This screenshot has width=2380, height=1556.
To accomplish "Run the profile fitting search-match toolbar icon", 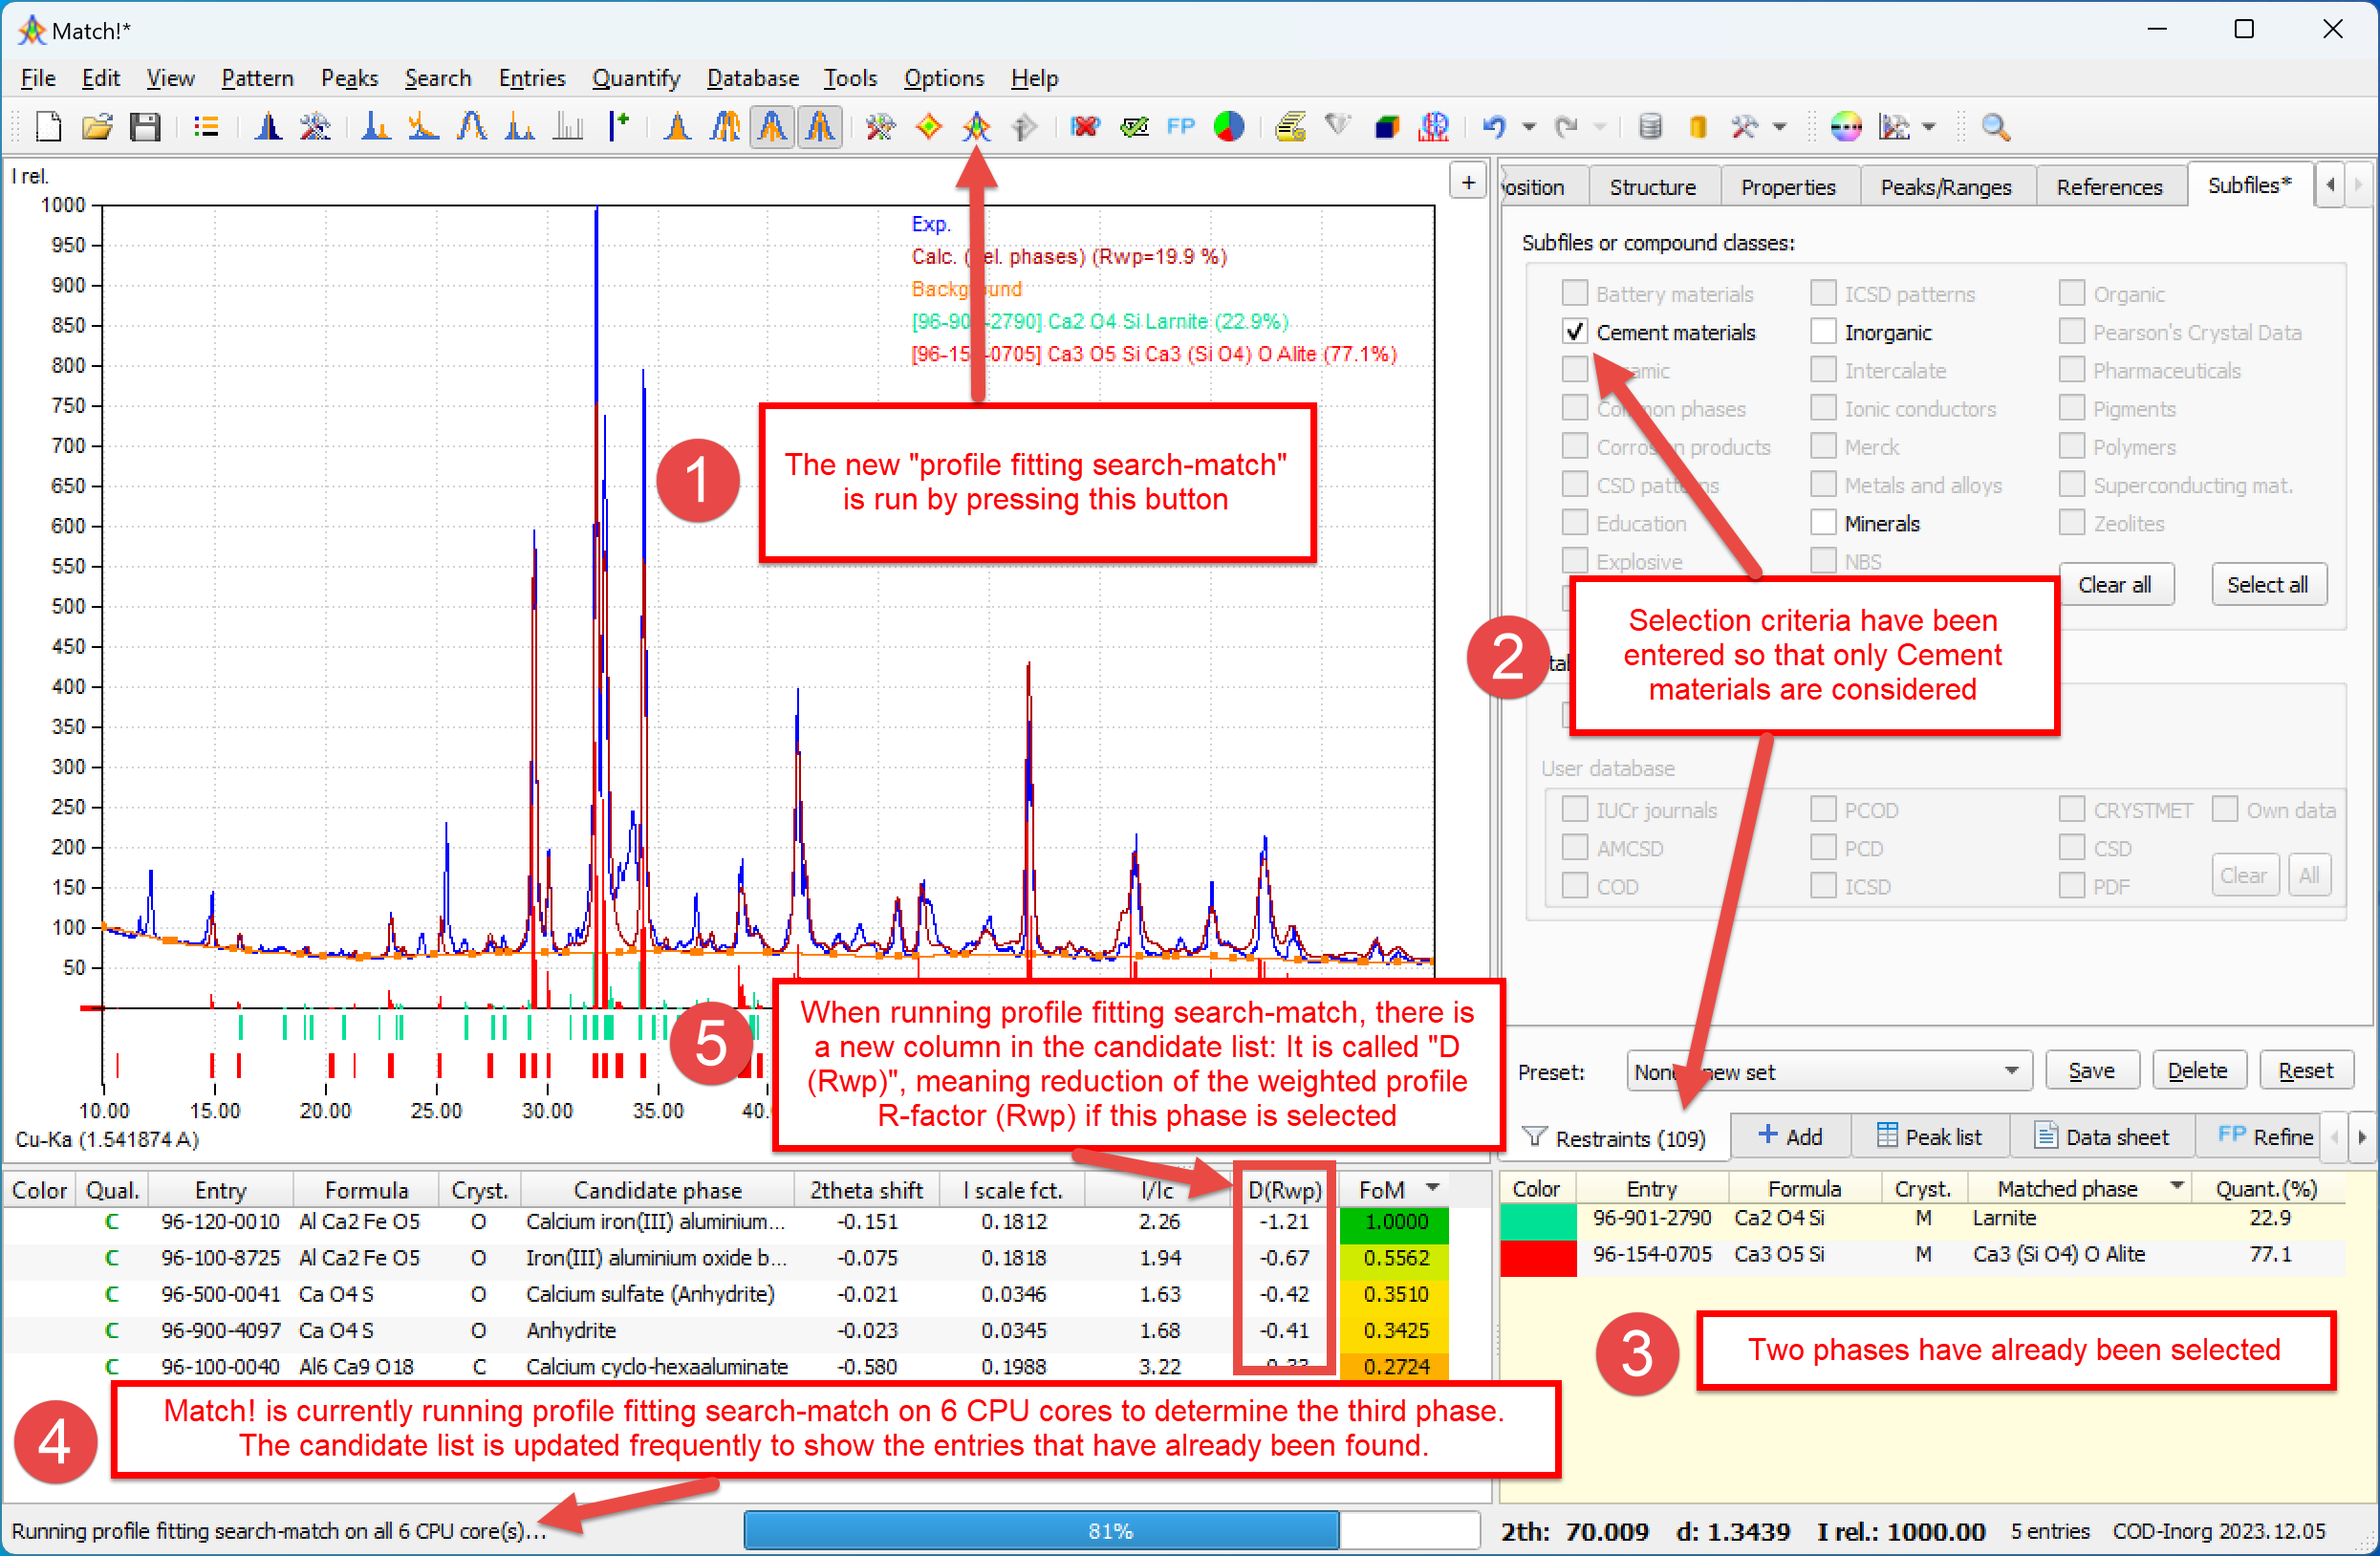I will coord(977,127).
